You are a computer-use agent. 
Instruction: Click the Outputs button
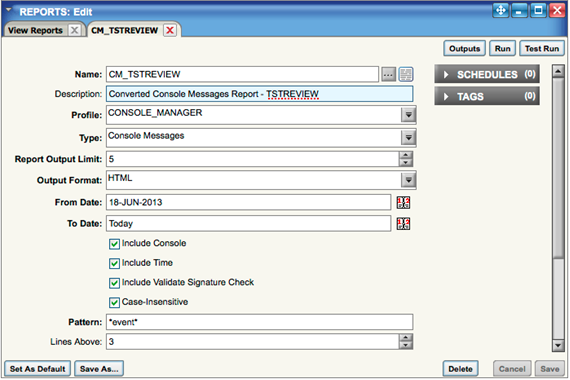pos(464,49)
